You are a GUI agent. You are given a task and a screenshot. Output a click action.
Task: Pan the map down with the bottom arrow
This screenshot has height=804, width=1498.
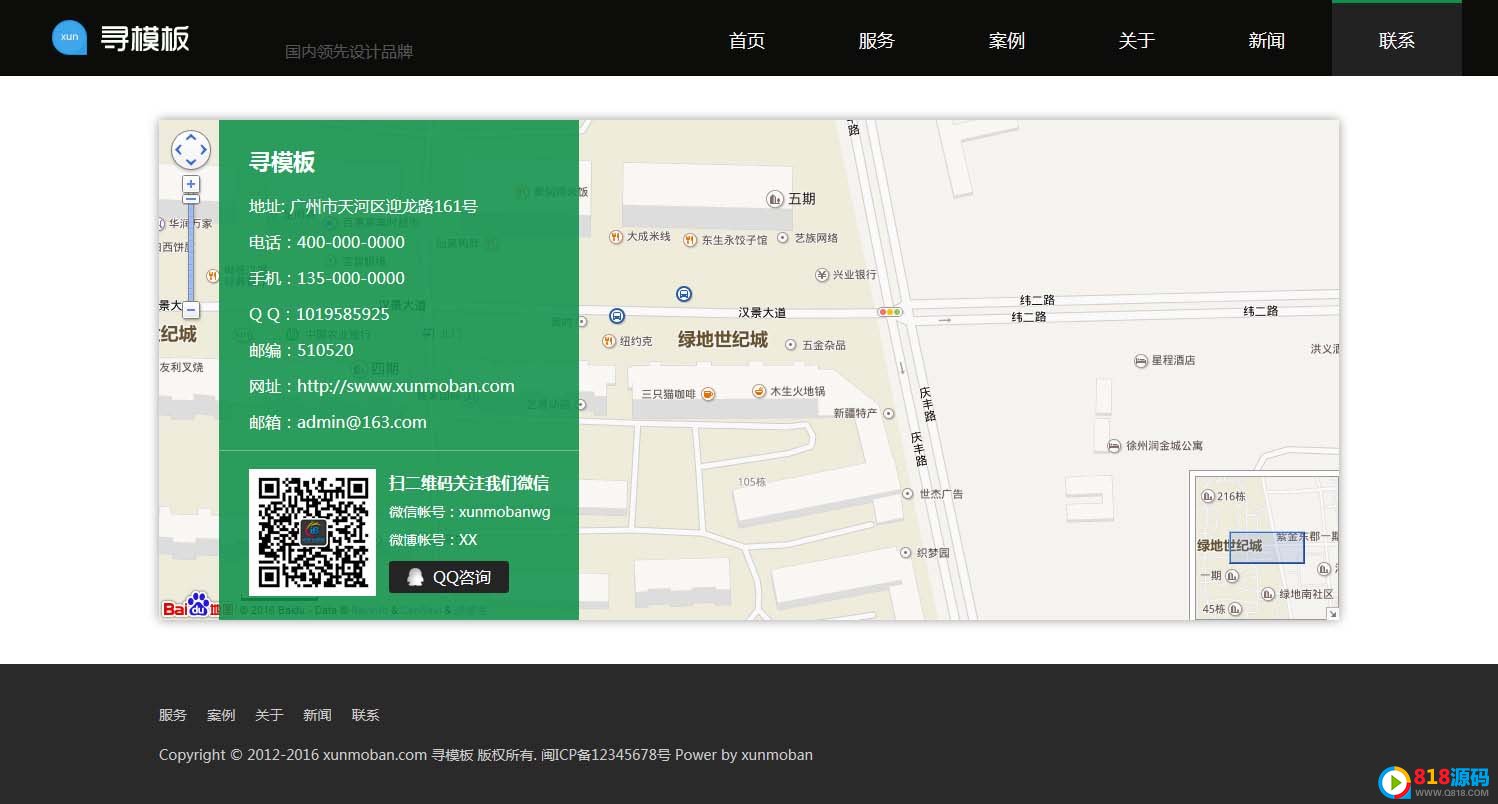click(x=191, y=163)
